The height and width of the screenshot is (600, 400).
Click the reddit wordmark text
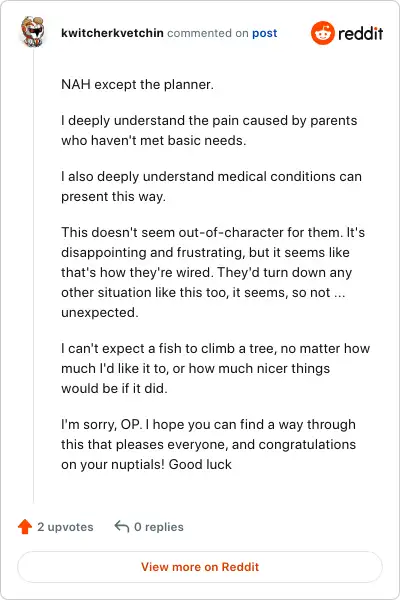pos(360,34)
